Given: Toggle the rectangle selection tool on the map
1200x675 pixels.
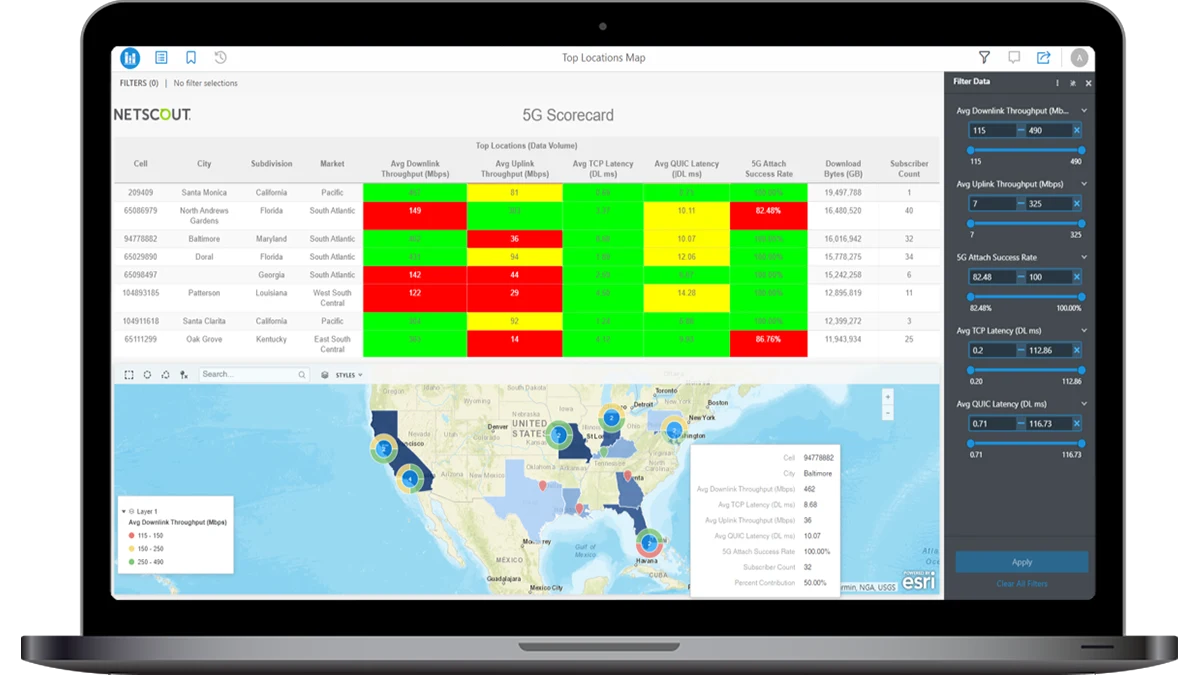Looking at the screenshot, I should click(x=129, y=375).
